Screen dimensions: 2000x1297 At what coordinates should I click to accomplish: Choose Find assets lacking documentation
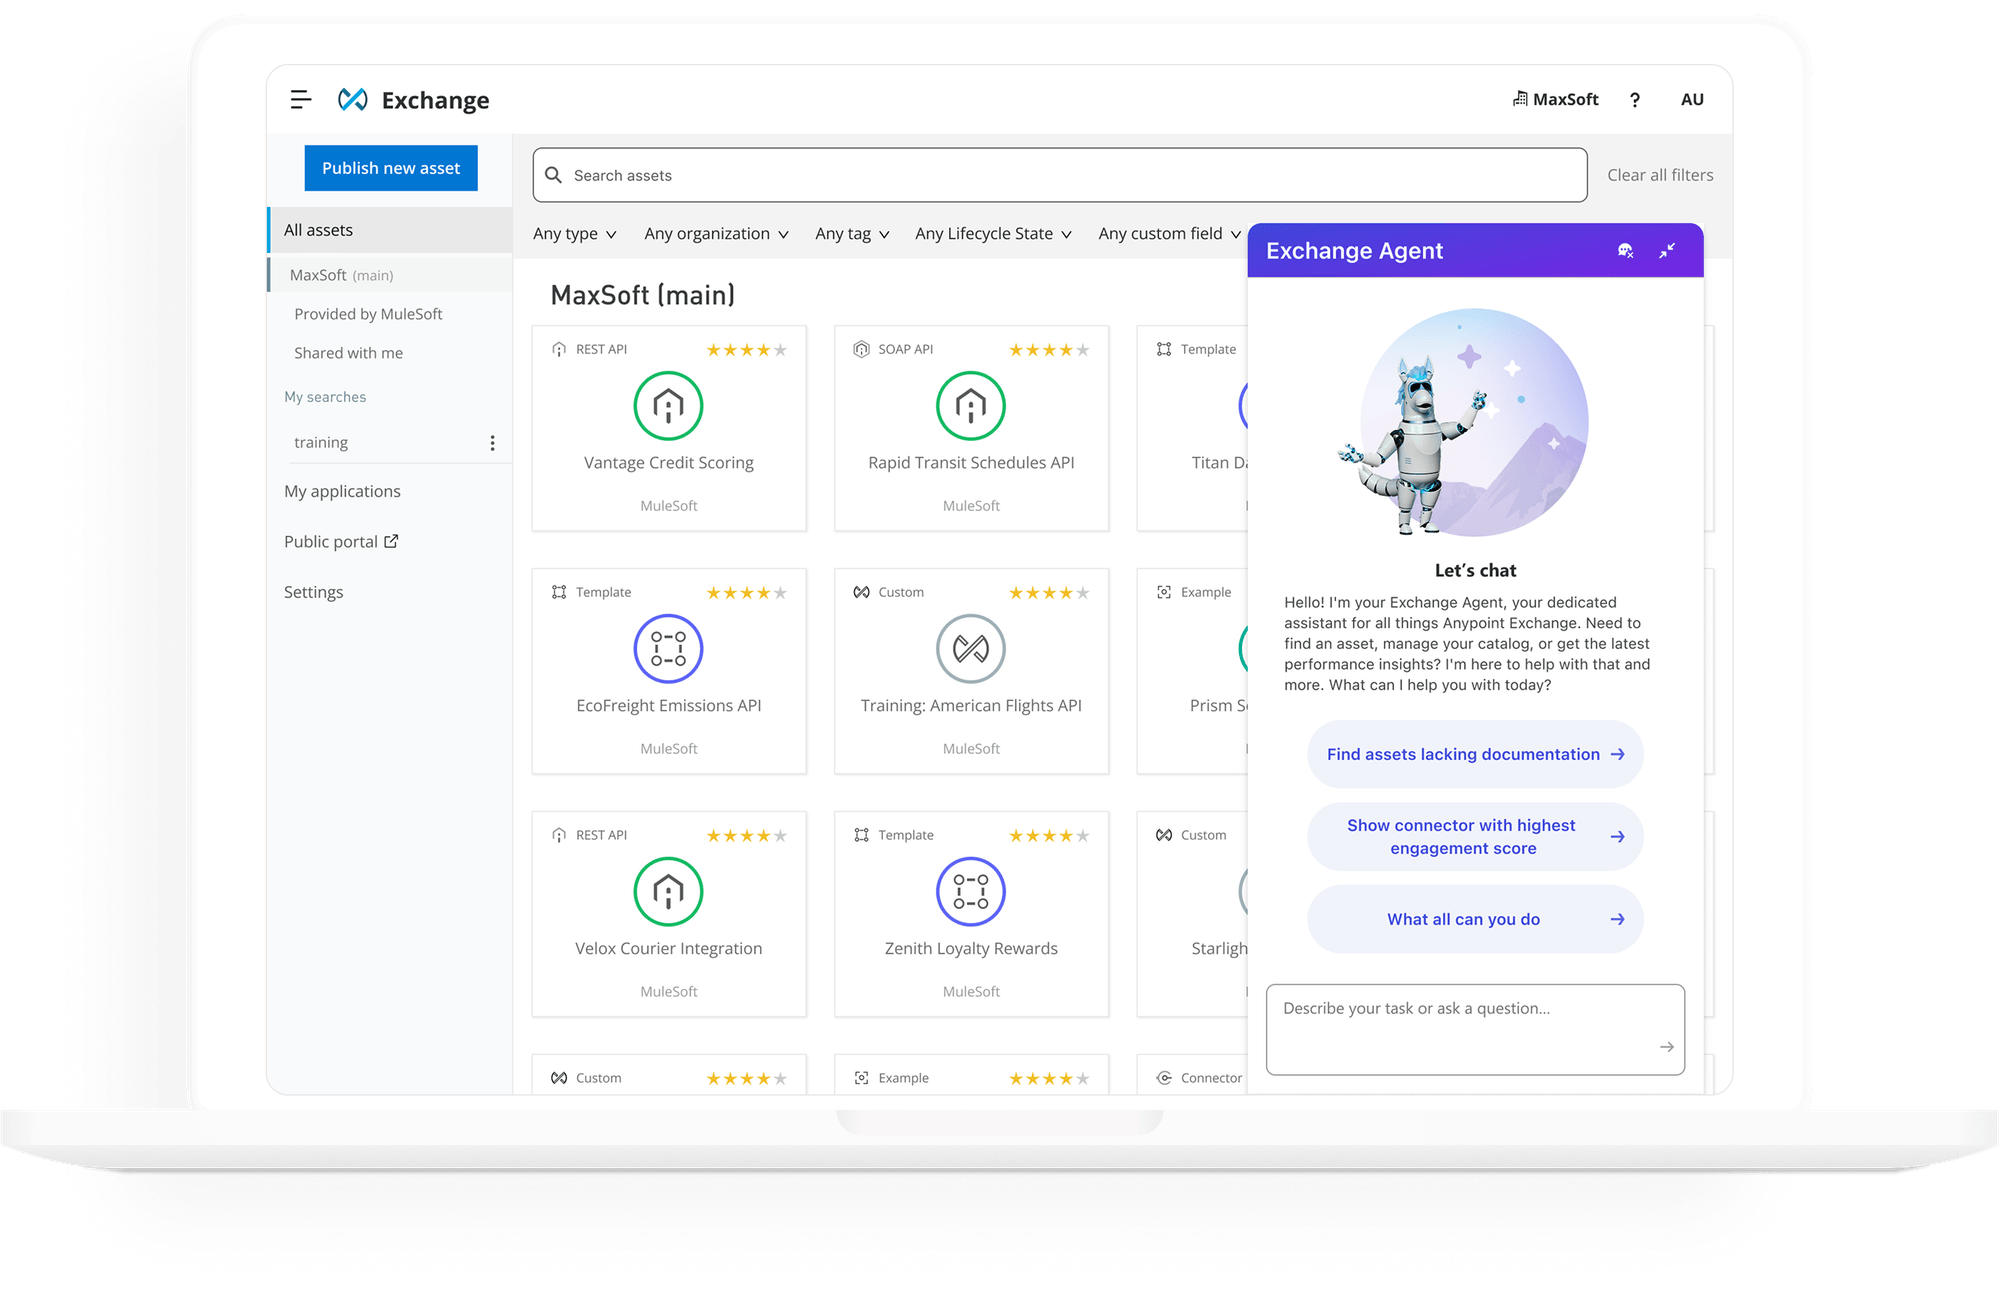1475,754
